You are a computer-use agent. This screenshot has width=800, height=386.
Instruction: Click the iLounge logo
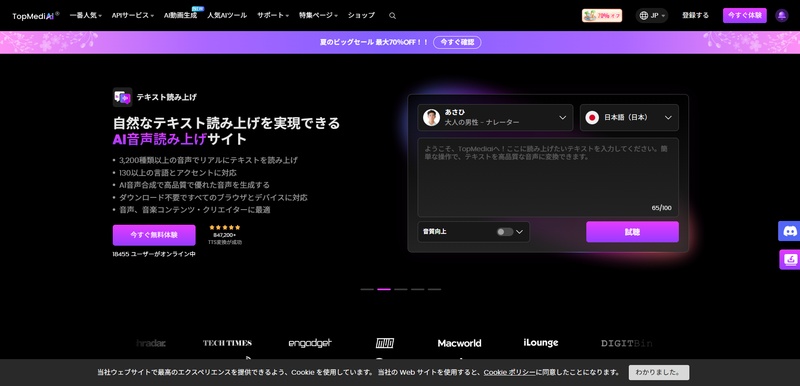click(x=540, y=343)
